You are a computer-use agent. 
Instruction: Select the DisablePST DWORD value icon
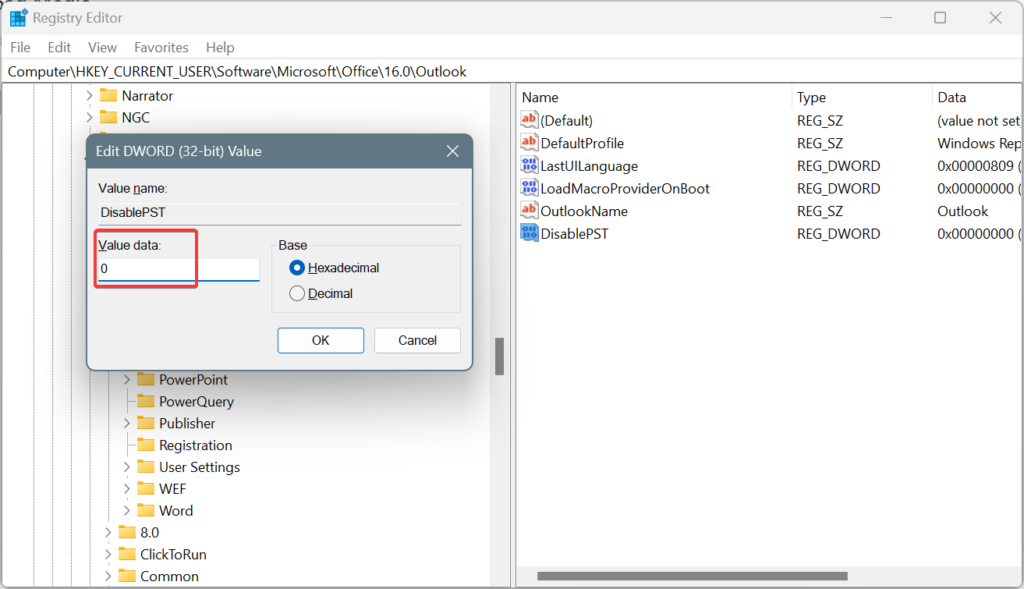pos(529,233)
